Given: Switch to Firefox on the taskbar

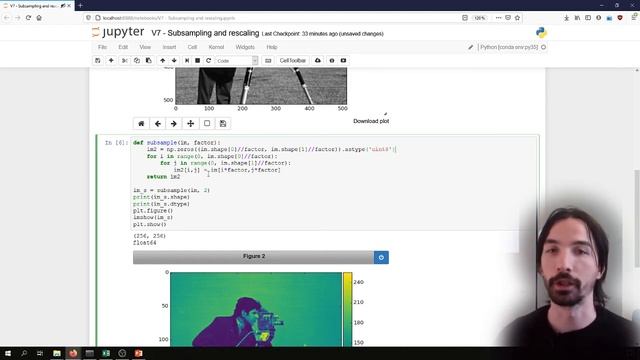Looking at the screenshot, I should tap(73, 353).
